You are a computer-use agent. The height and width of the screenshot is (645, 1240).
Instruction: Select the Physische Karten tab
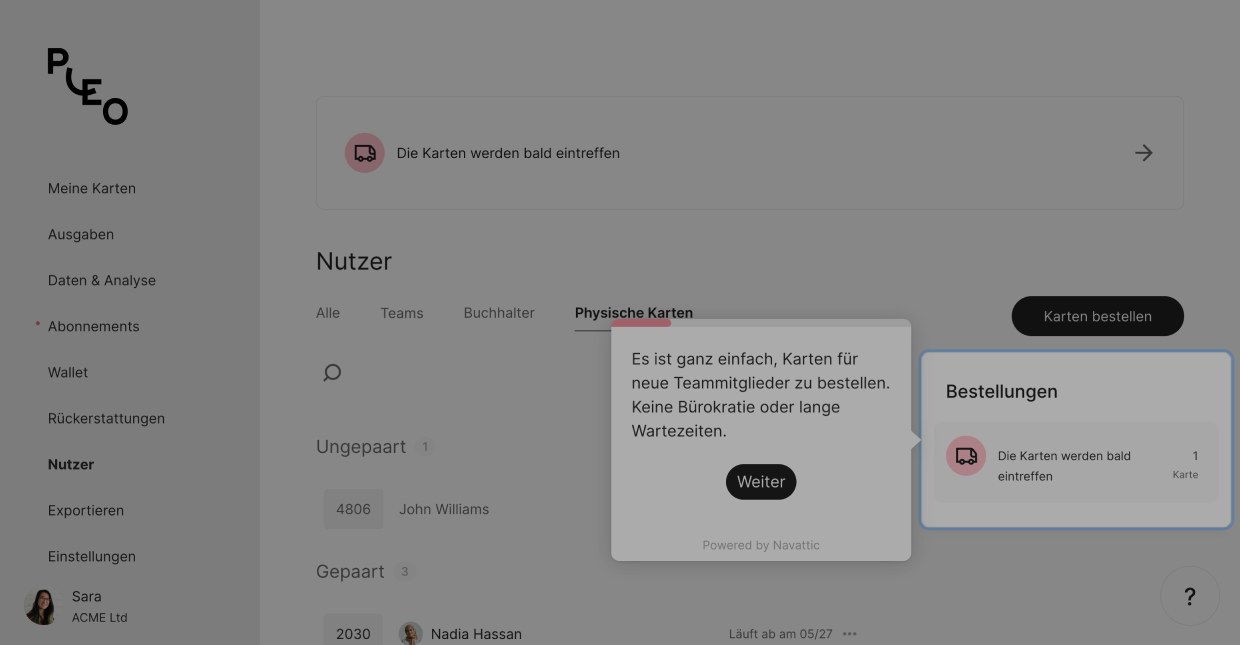click(634, 313)
